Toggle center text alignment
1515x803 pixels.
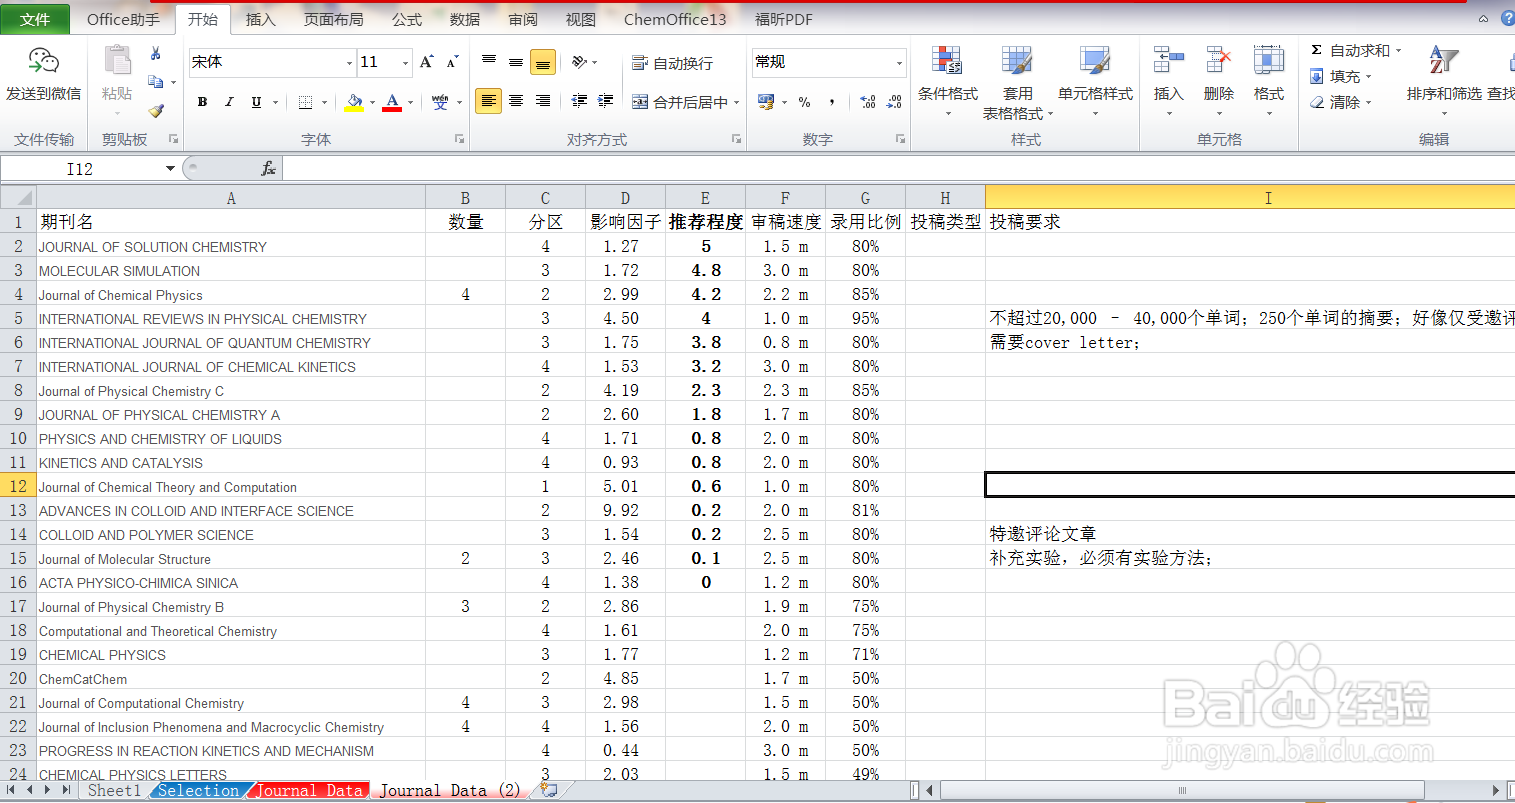516,101
